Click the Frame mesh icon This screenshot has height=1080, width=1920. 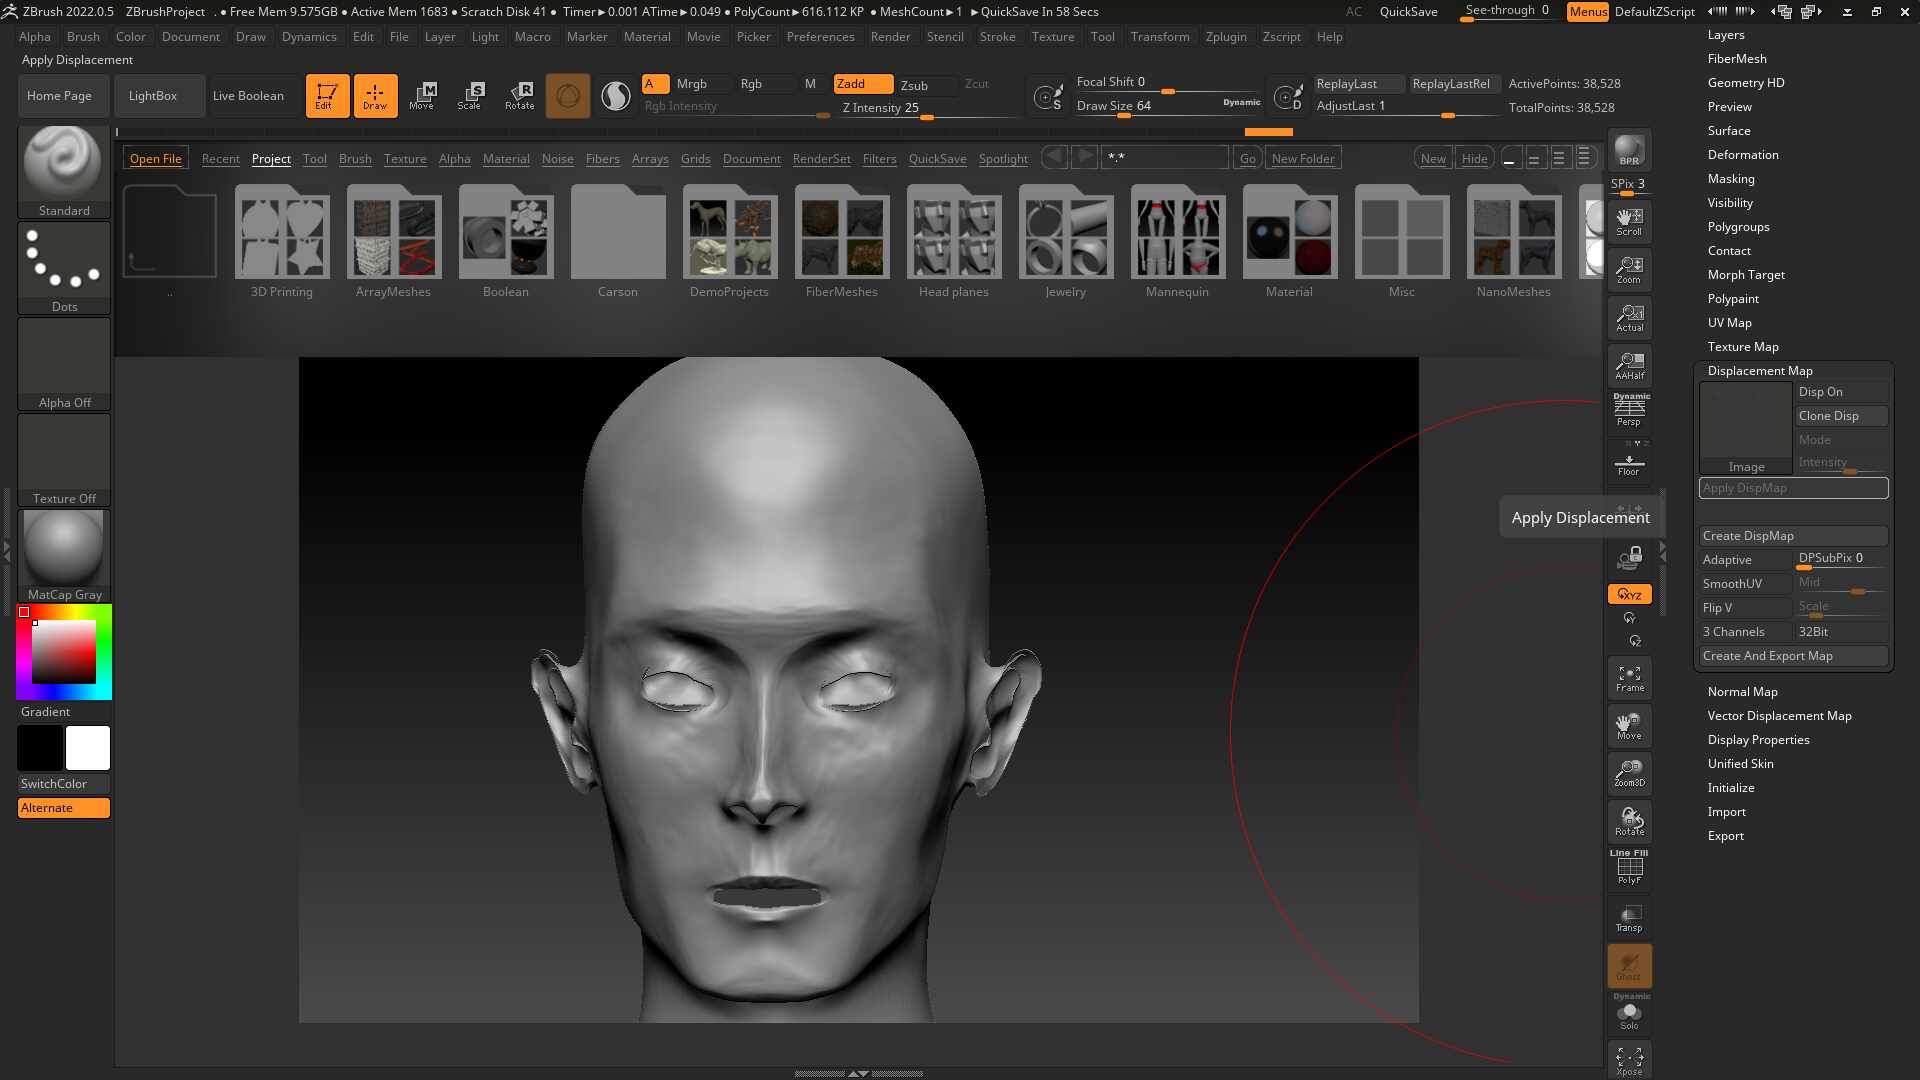(x=1629, y=678)
